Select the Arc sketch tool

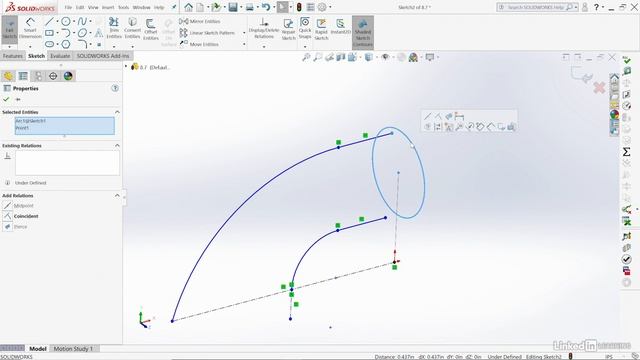(x=66, y=33)
